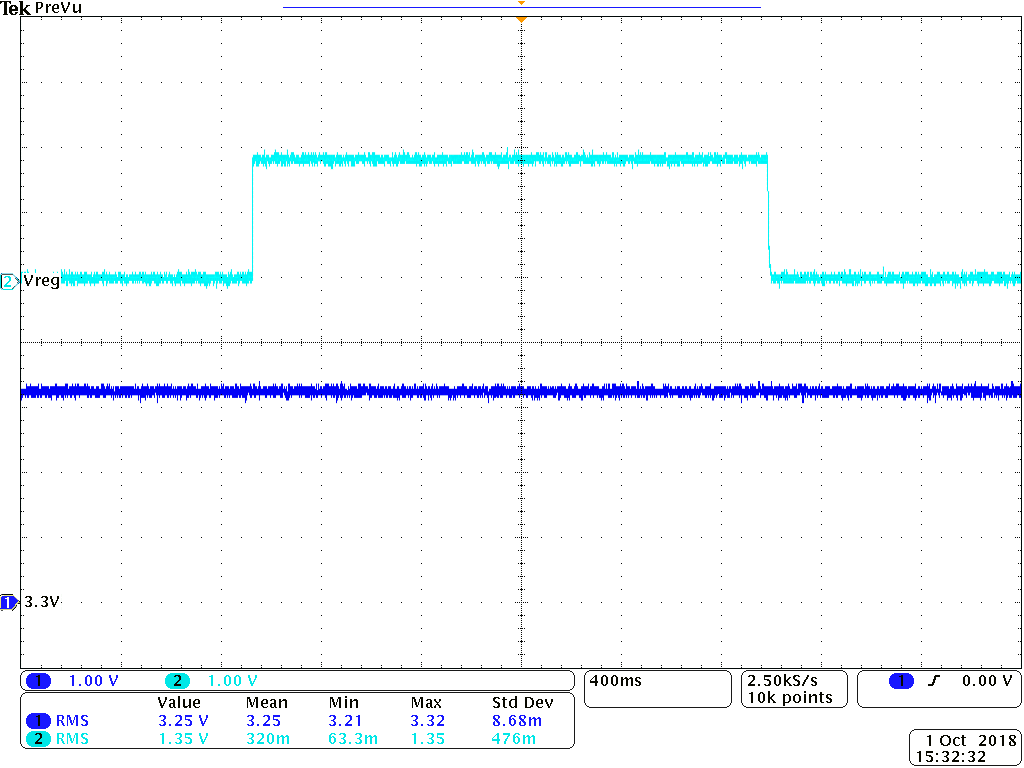Select the channel 2 badge in scale readout
1024x768 pixels.
177,681
